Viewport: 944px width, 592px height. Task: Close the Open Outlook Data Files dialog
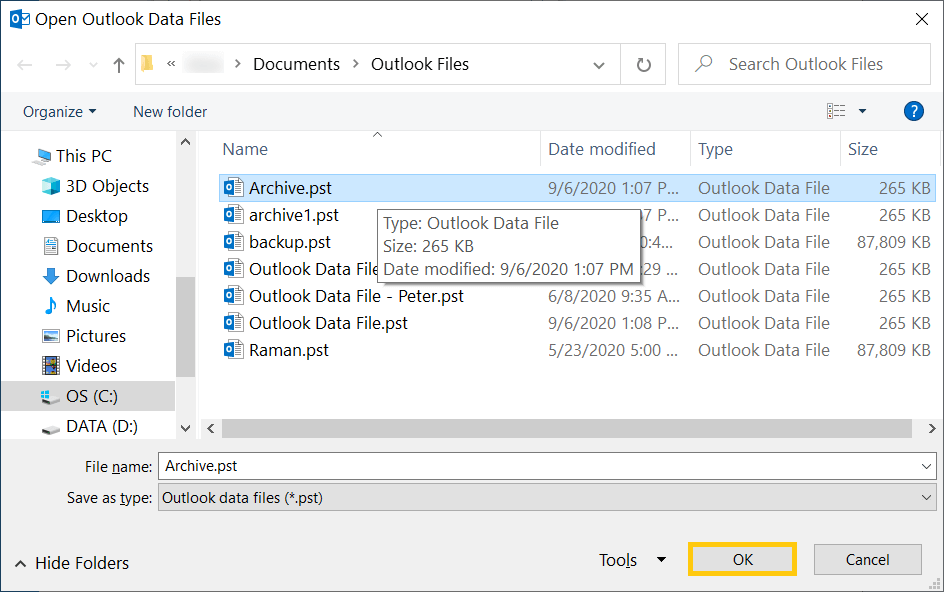(921, 19)
